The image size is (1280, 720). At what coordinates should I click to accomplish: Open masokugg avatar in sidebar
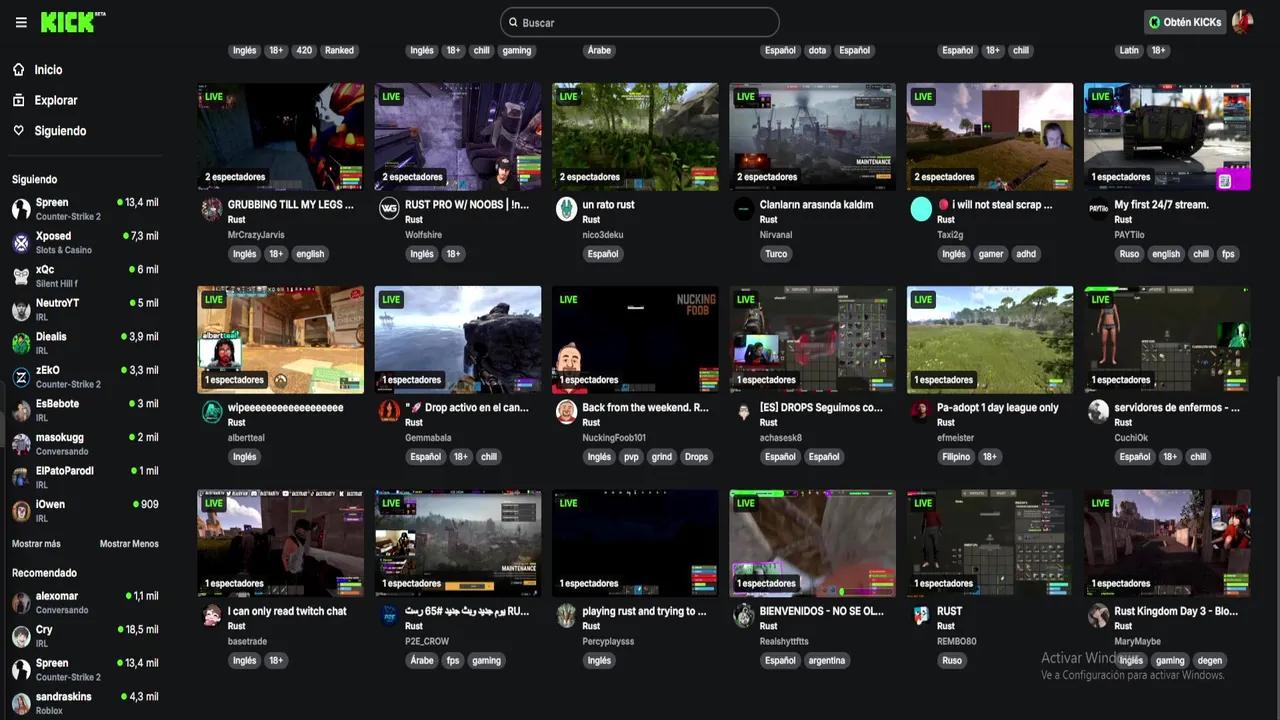point(21,444)
